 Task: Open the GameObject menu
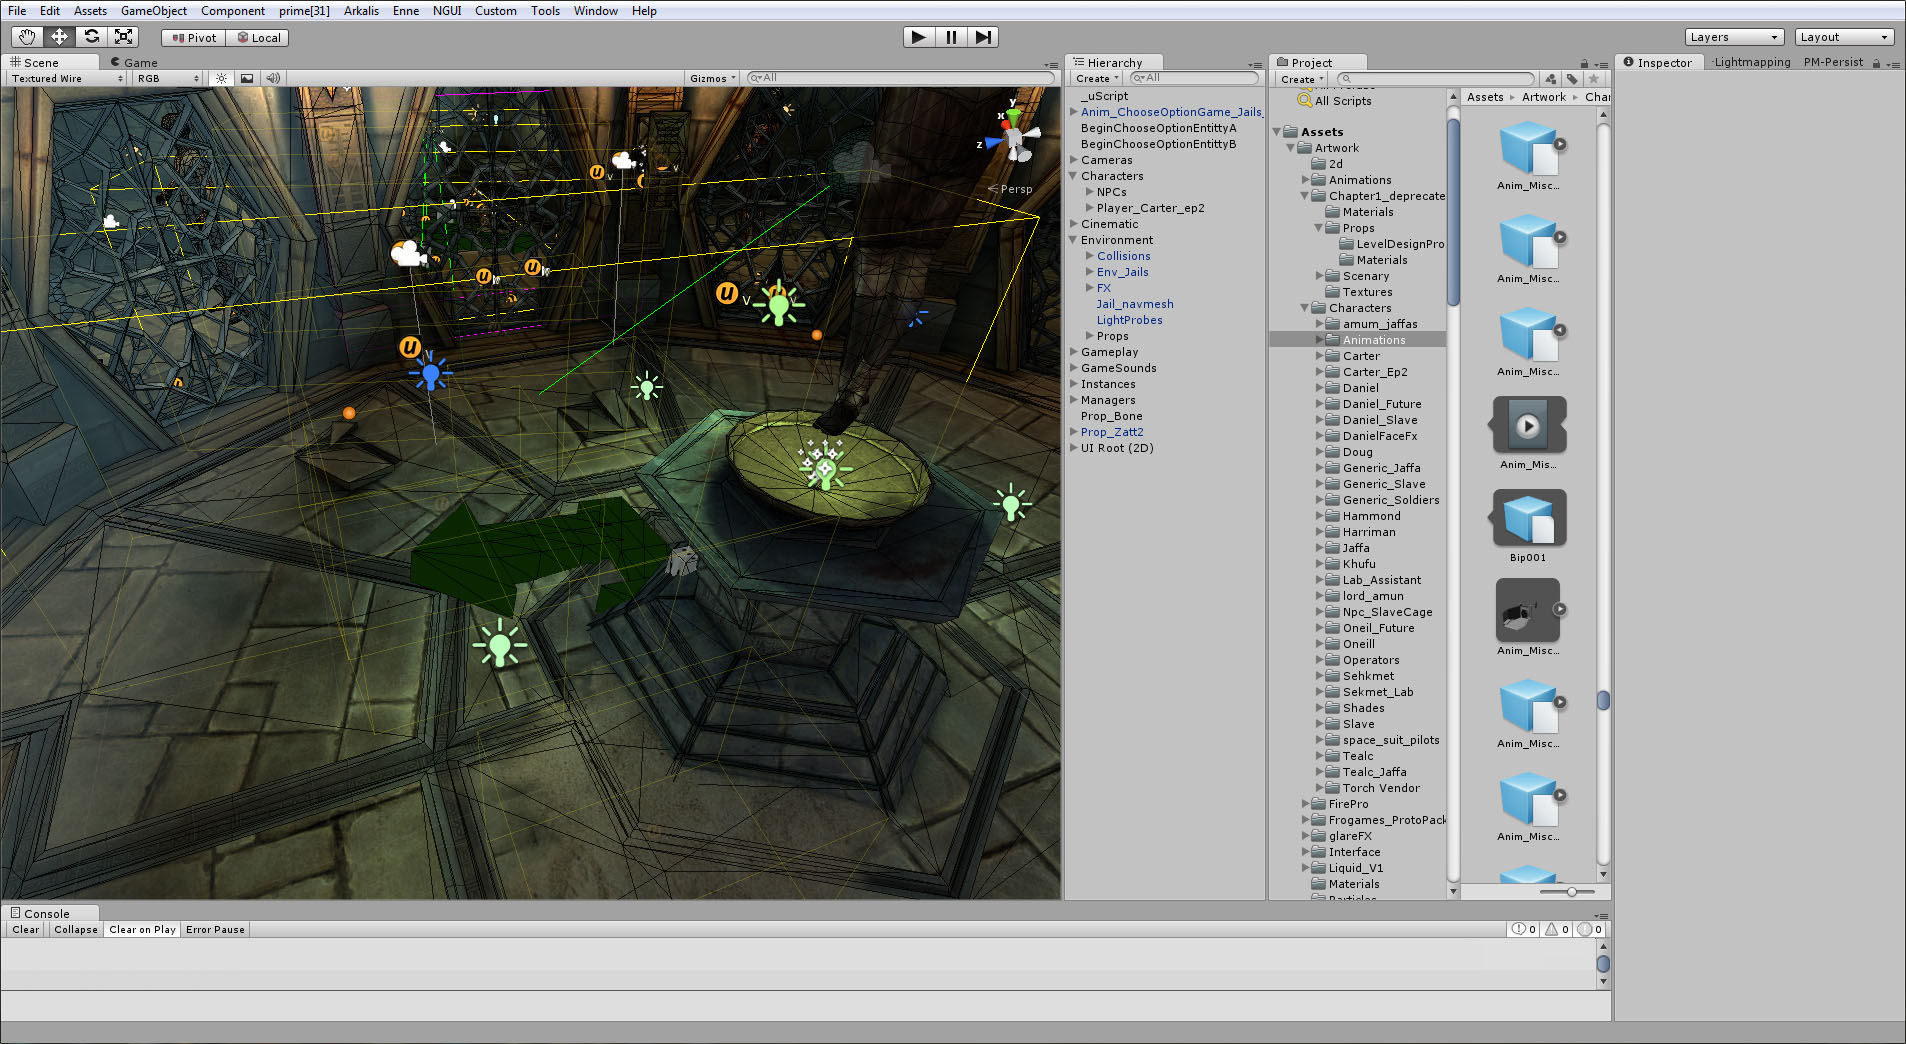click(153, 11)
